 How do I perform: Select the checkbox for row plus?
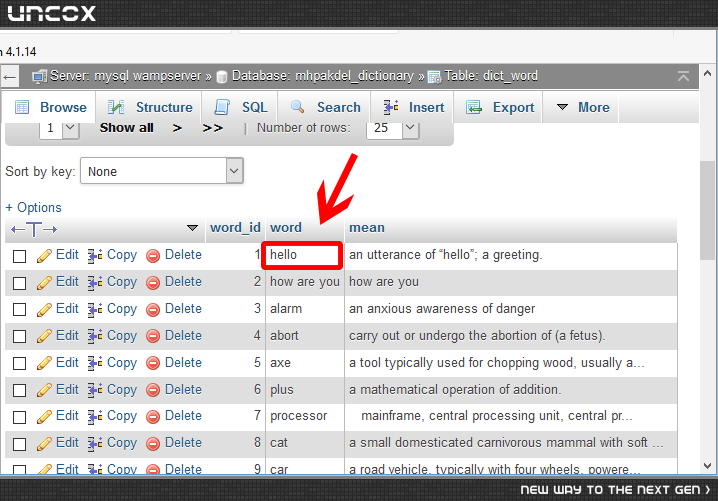pyautogui.click(x=19, y=390)
